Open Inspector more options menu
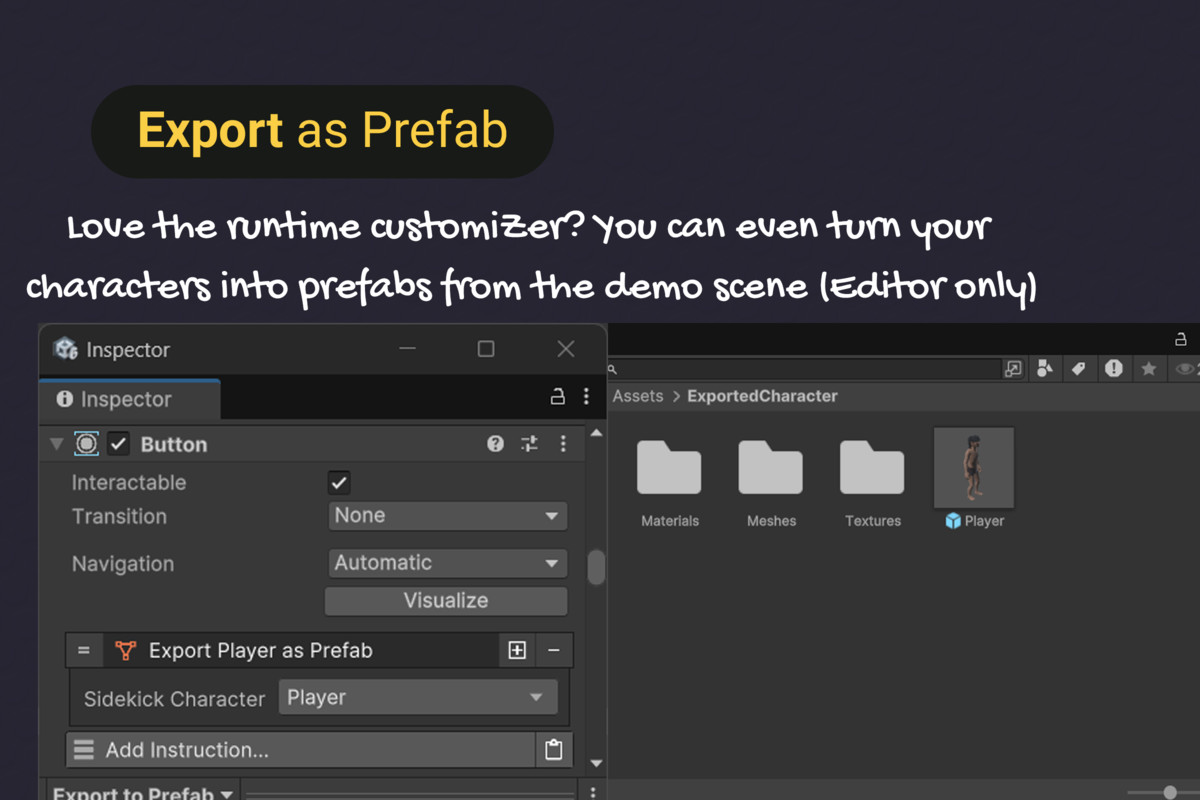This screenshot has width=1200, height=800. [x=587, y=396]
